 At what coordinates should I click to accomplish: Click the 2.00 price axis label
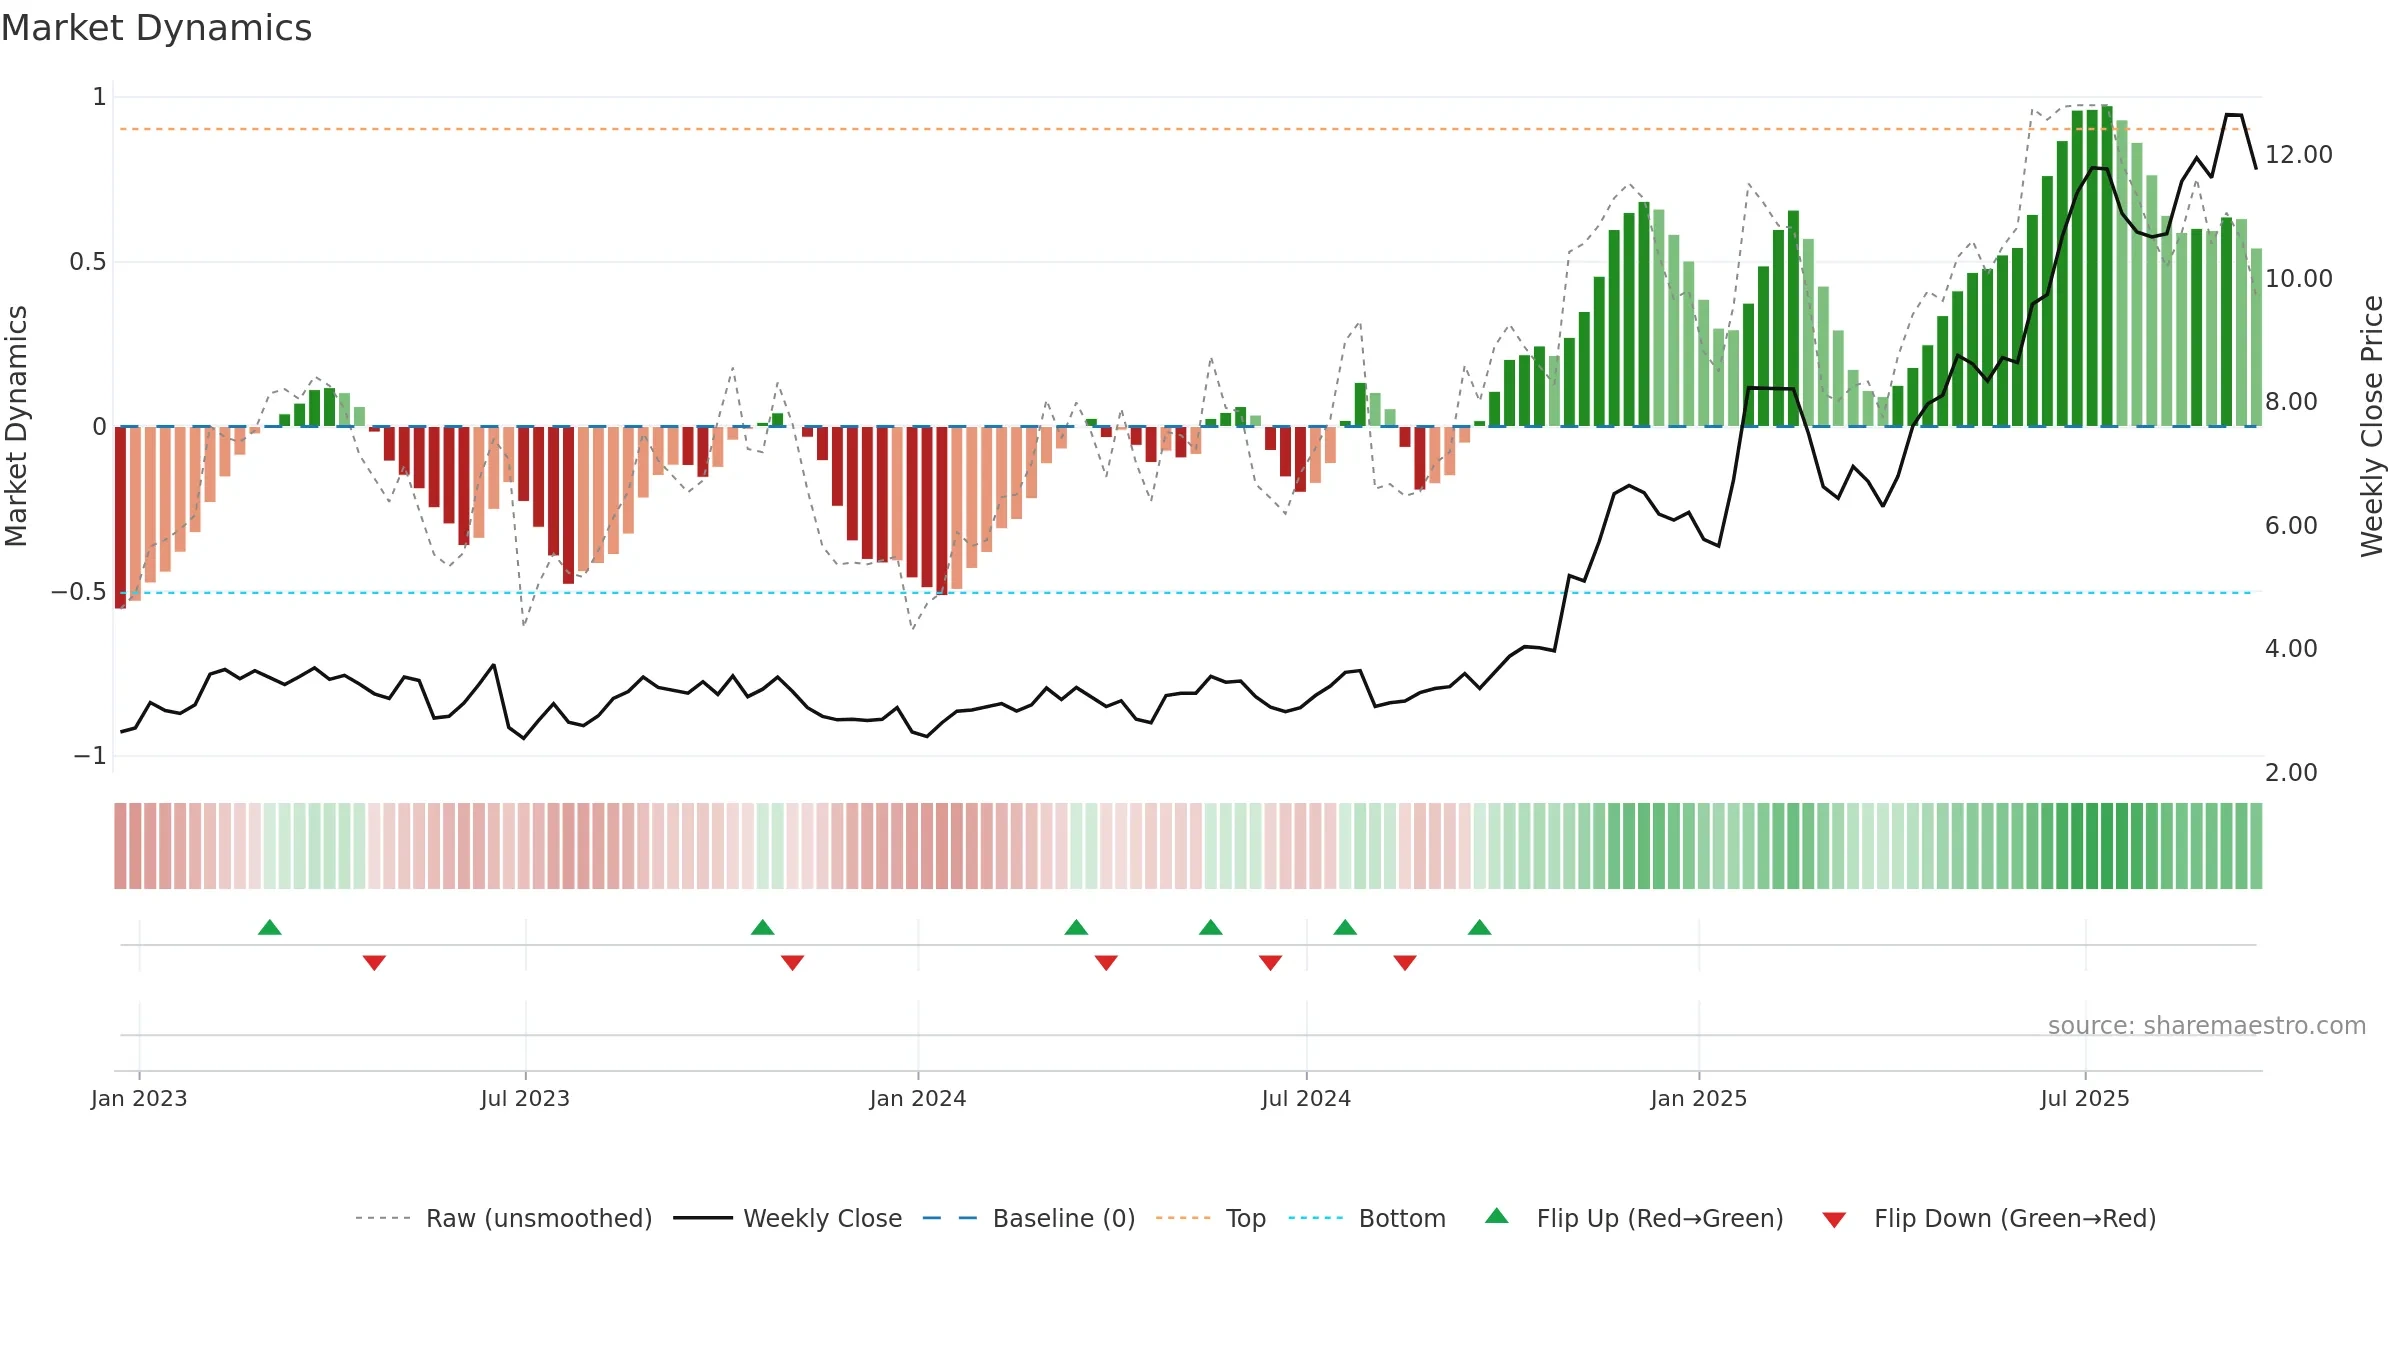pyautogui.click(x=2291, y=773)
